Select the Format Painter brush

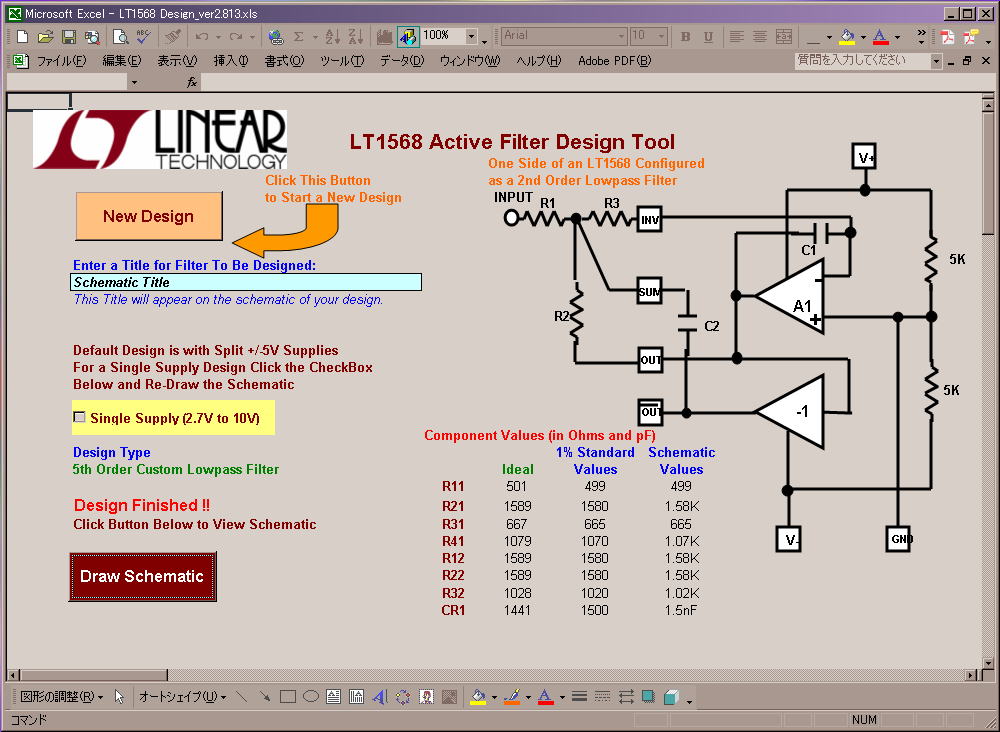(173, 37)
